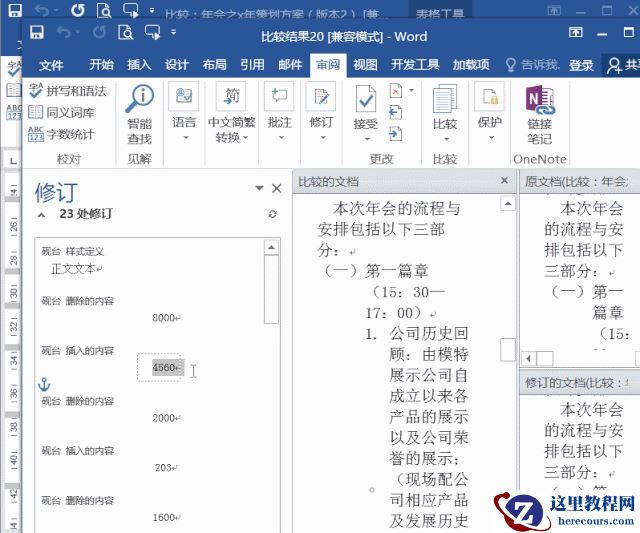Click scroll left arrow in 原文档 pane
This screenshot has width=640, height=533.
(529, 359)
